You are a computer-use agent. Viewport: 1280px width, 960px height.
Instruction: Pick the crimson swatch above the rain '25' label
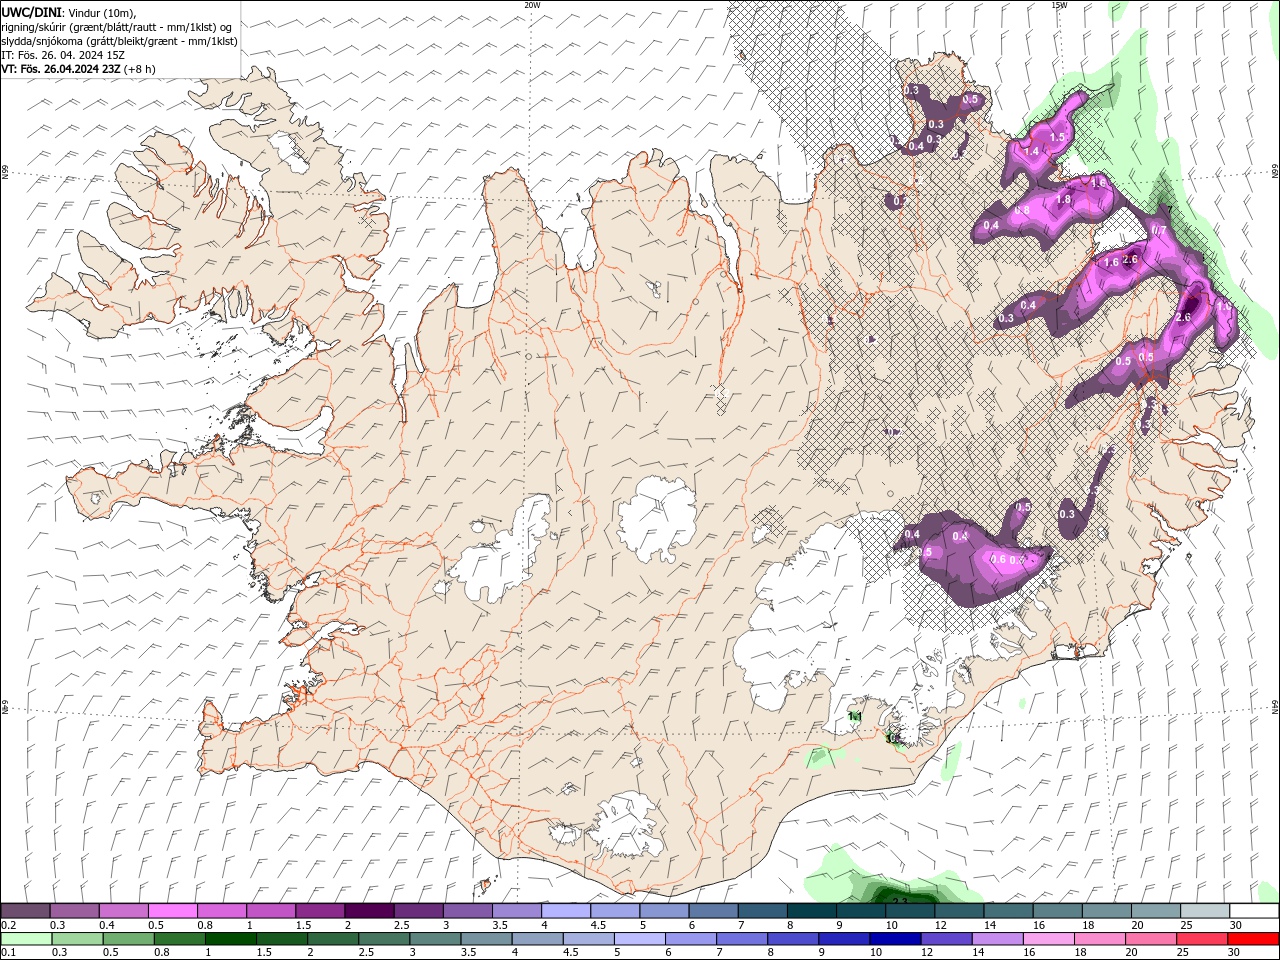pyautogui.click(x=1201, y=939)
